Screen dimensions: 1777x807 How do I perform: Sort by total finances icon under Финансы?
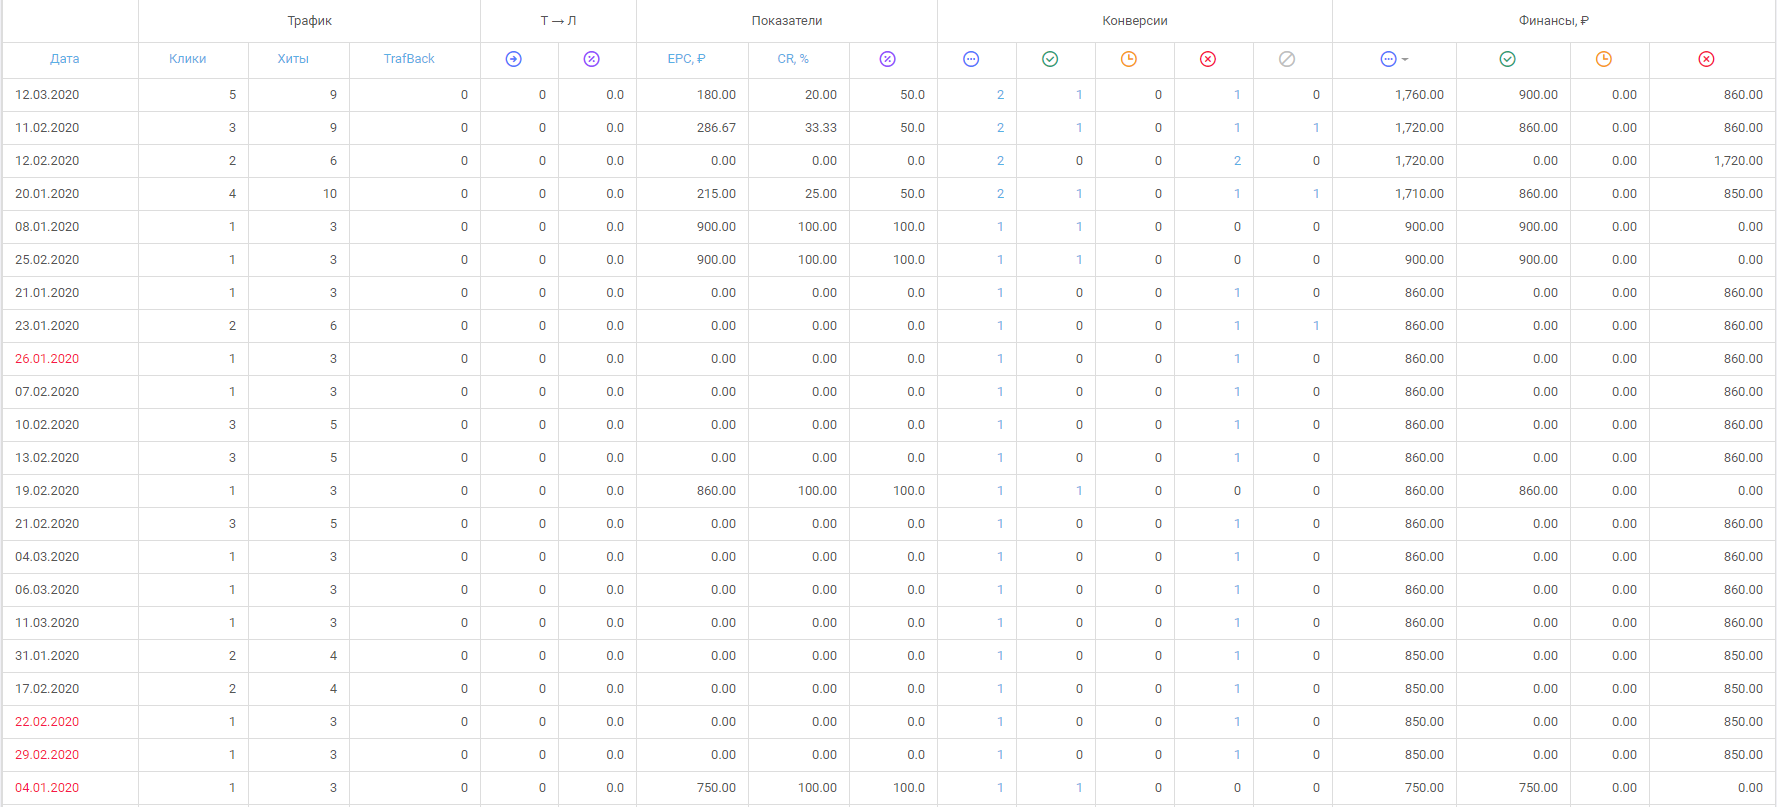(1388, 59)
